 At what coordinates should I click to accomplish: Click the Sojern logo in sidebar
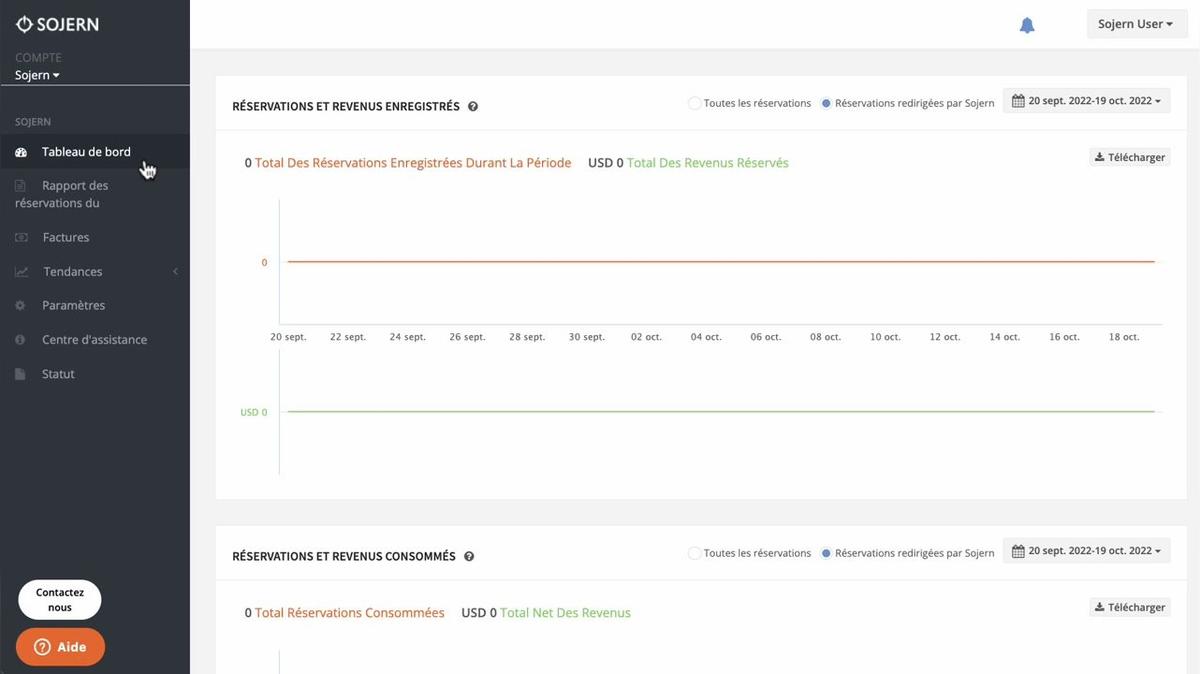pos(57,24)
